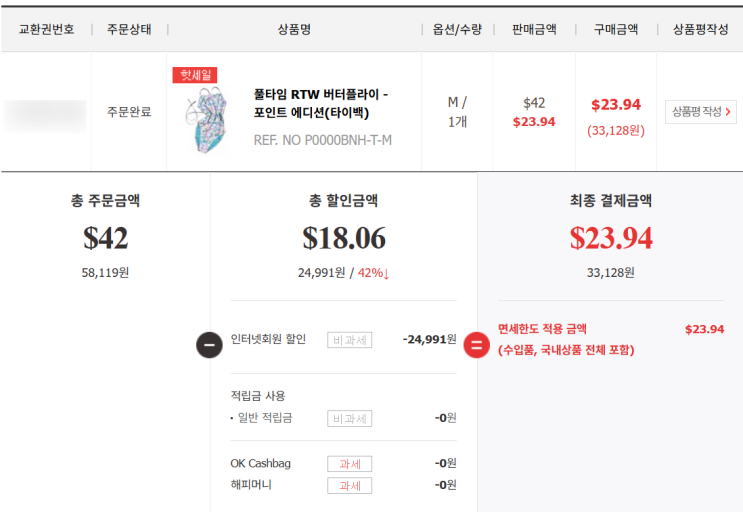Image resolution: width=743 pixels, height=512 pixels.
Task: Select the 주문상태 column header
Action: (x=129, y=29)
